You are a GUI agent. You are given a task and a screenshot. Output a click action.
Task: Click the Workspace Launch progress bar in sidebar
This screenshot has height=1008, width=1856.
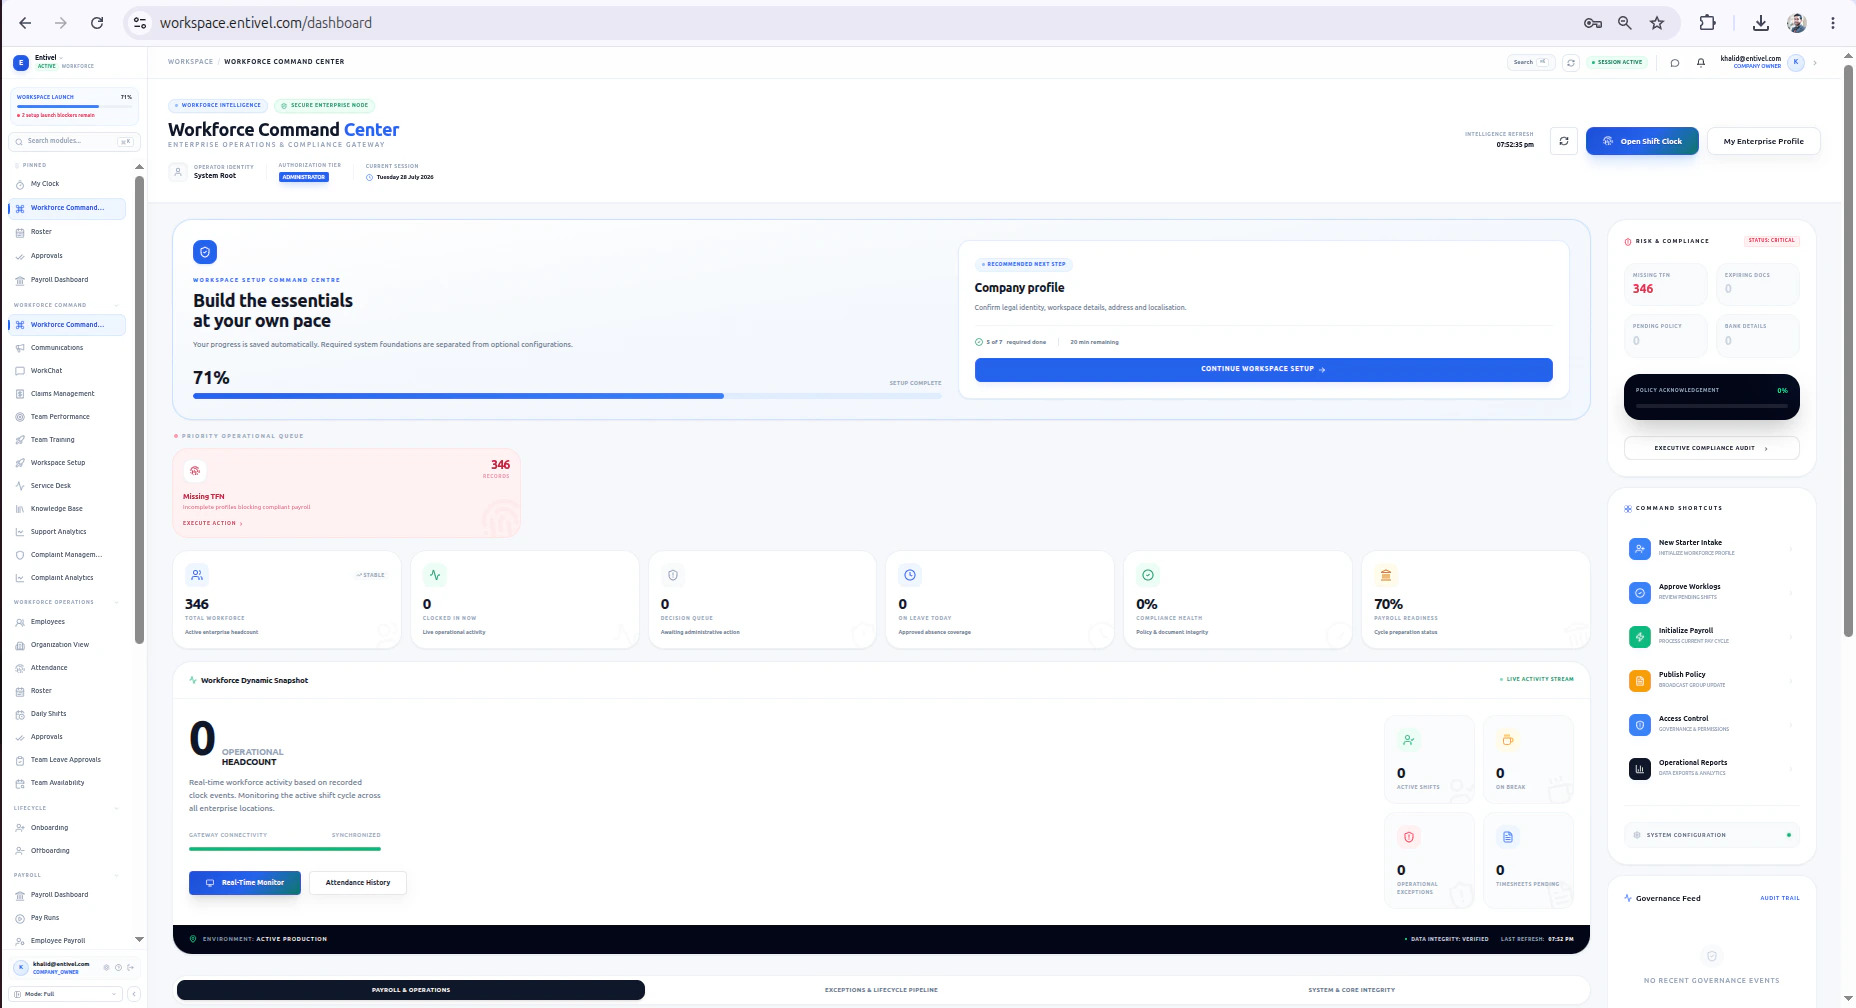pos(74,106)
